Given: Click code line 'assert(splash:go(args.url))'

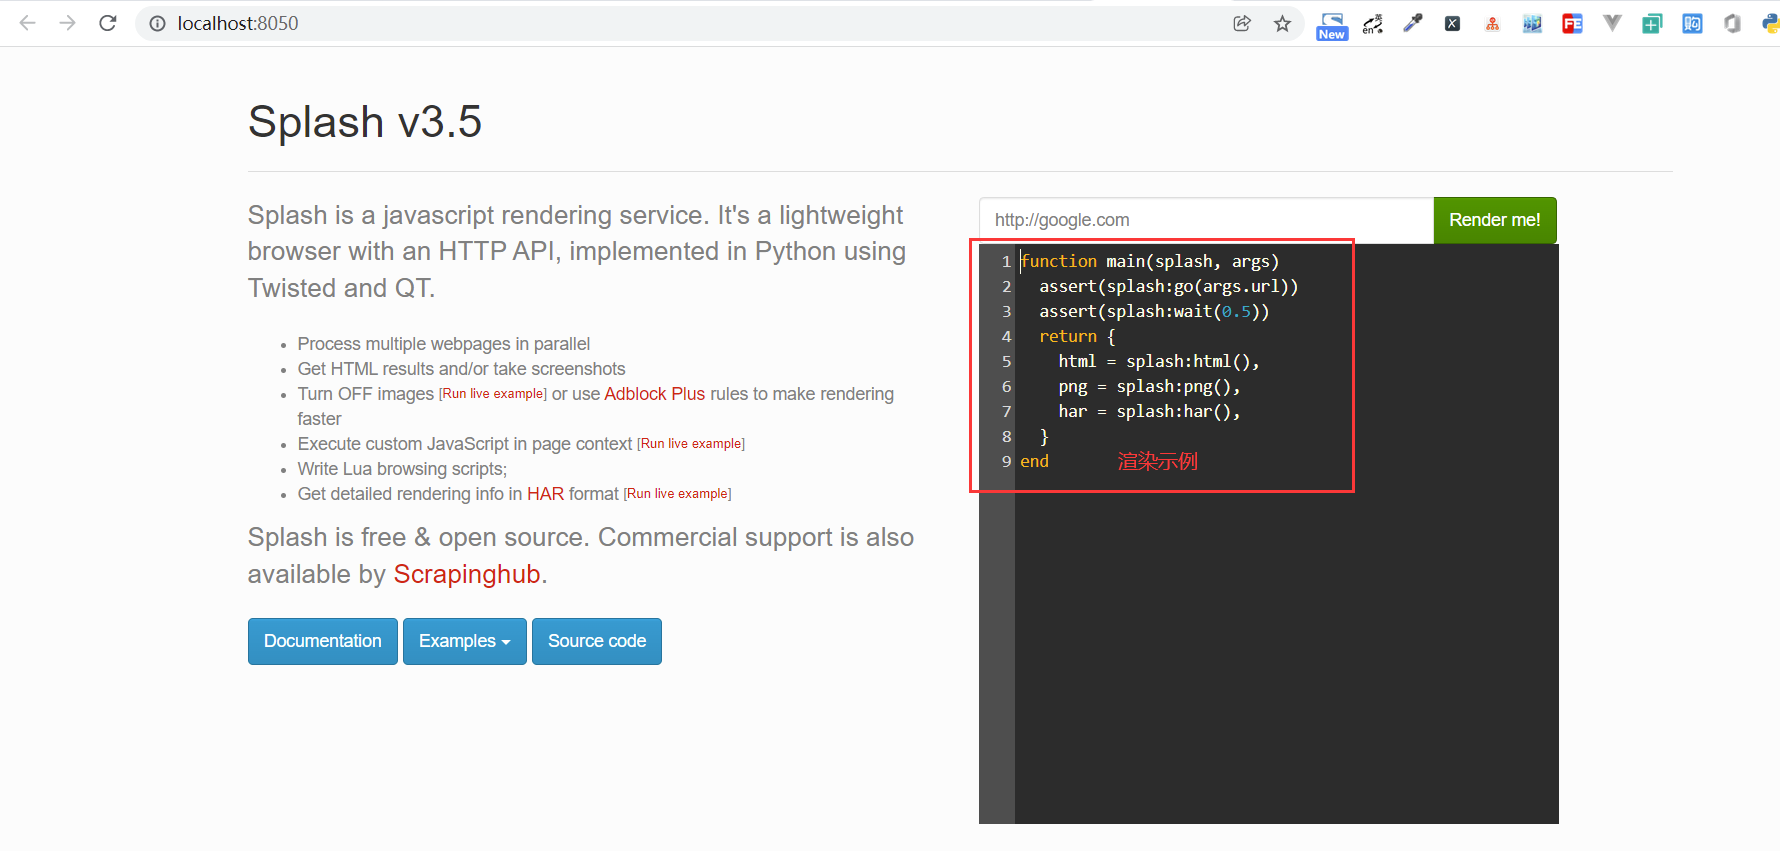Looking at the screenshot, I should pyautogui.click(x=1169, y=286).
